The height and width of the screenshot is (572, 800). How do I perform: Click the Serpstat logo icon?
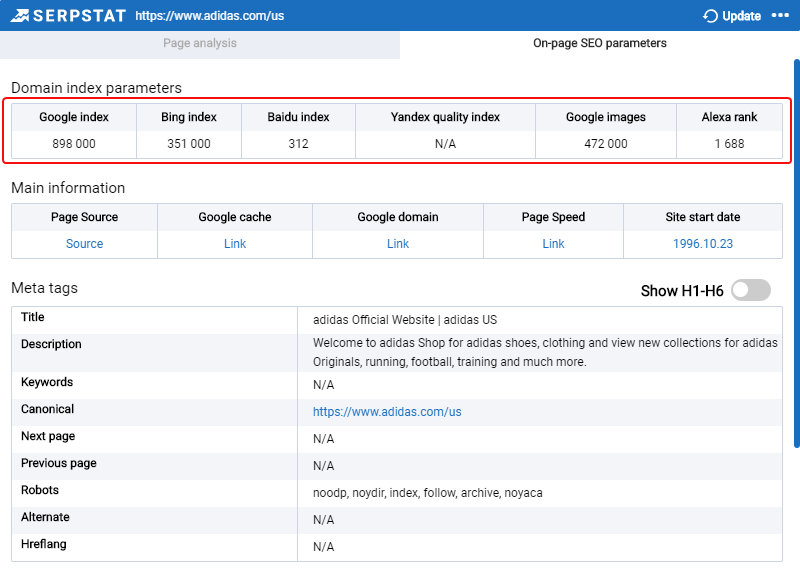(19, 16)
